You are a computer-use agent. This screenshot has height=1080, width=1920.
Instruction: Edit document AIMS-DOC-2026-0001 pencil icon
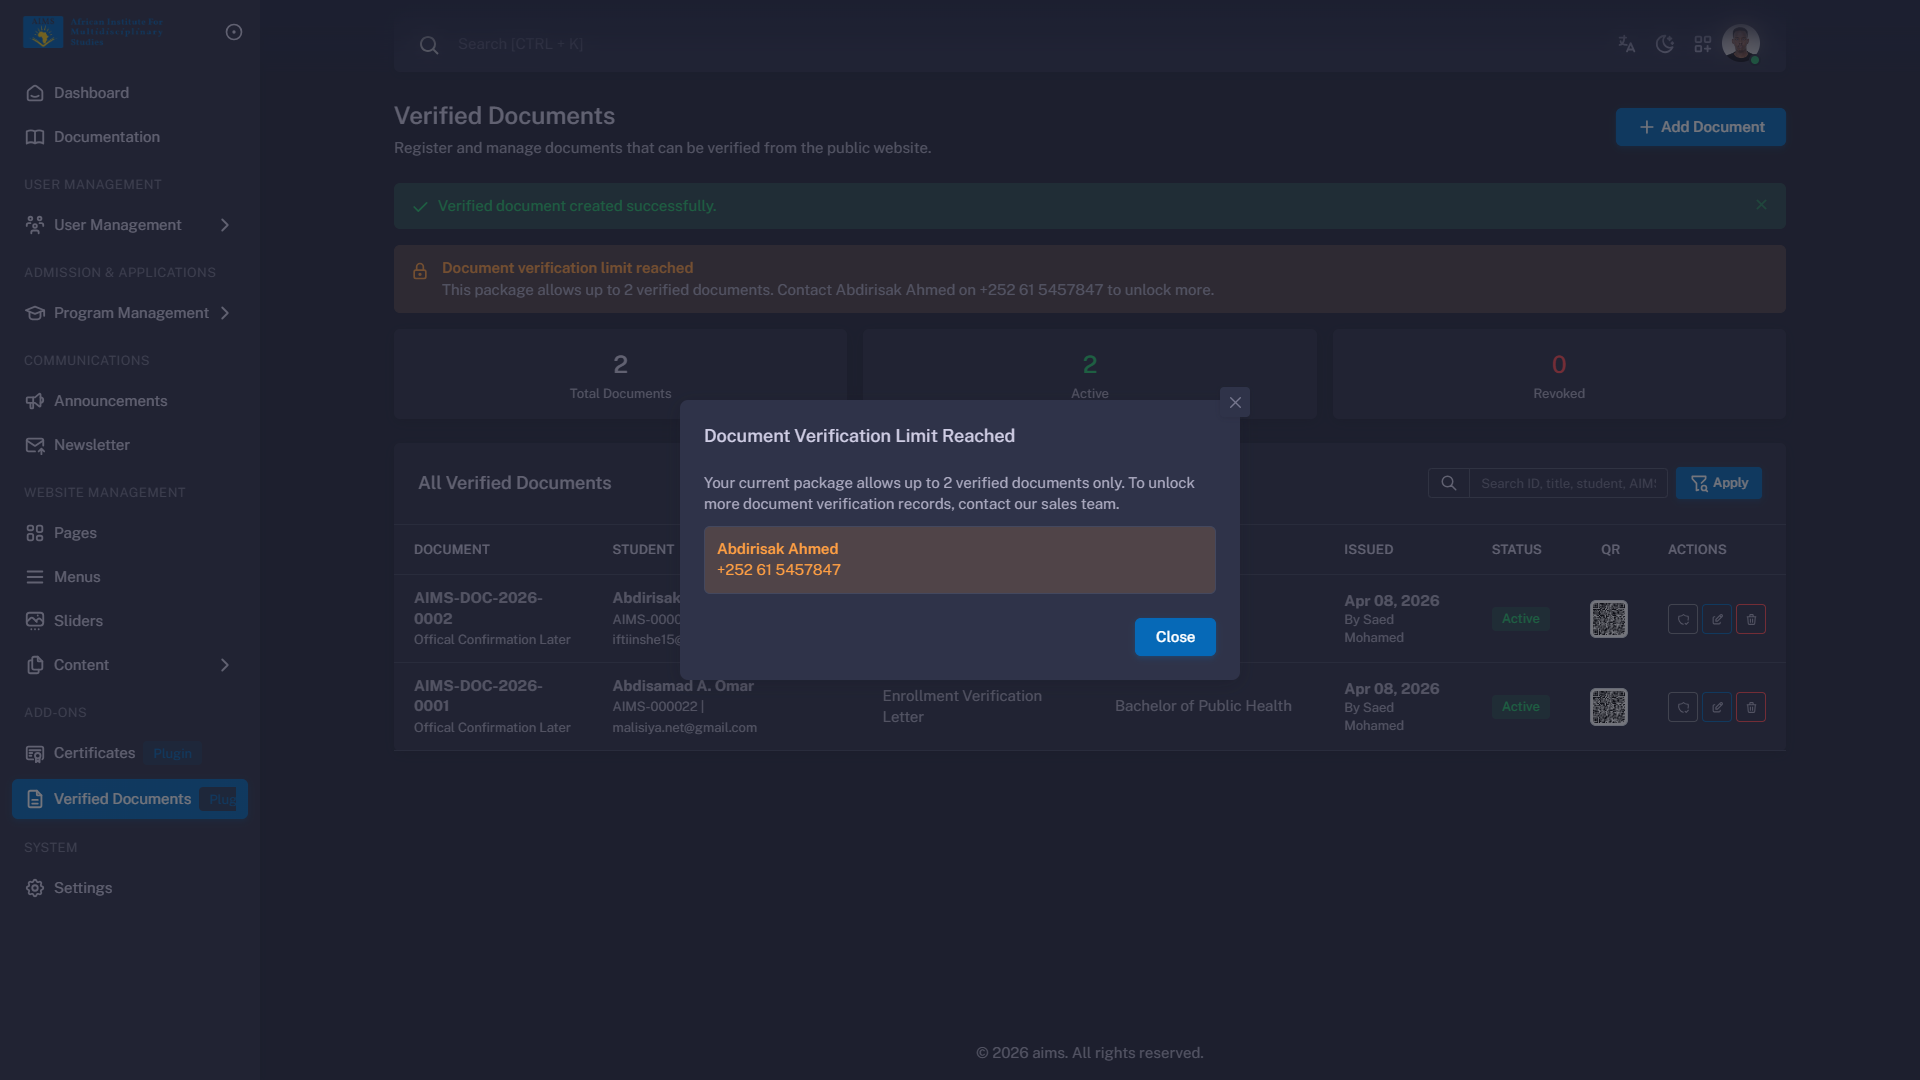click(1717, 707)
